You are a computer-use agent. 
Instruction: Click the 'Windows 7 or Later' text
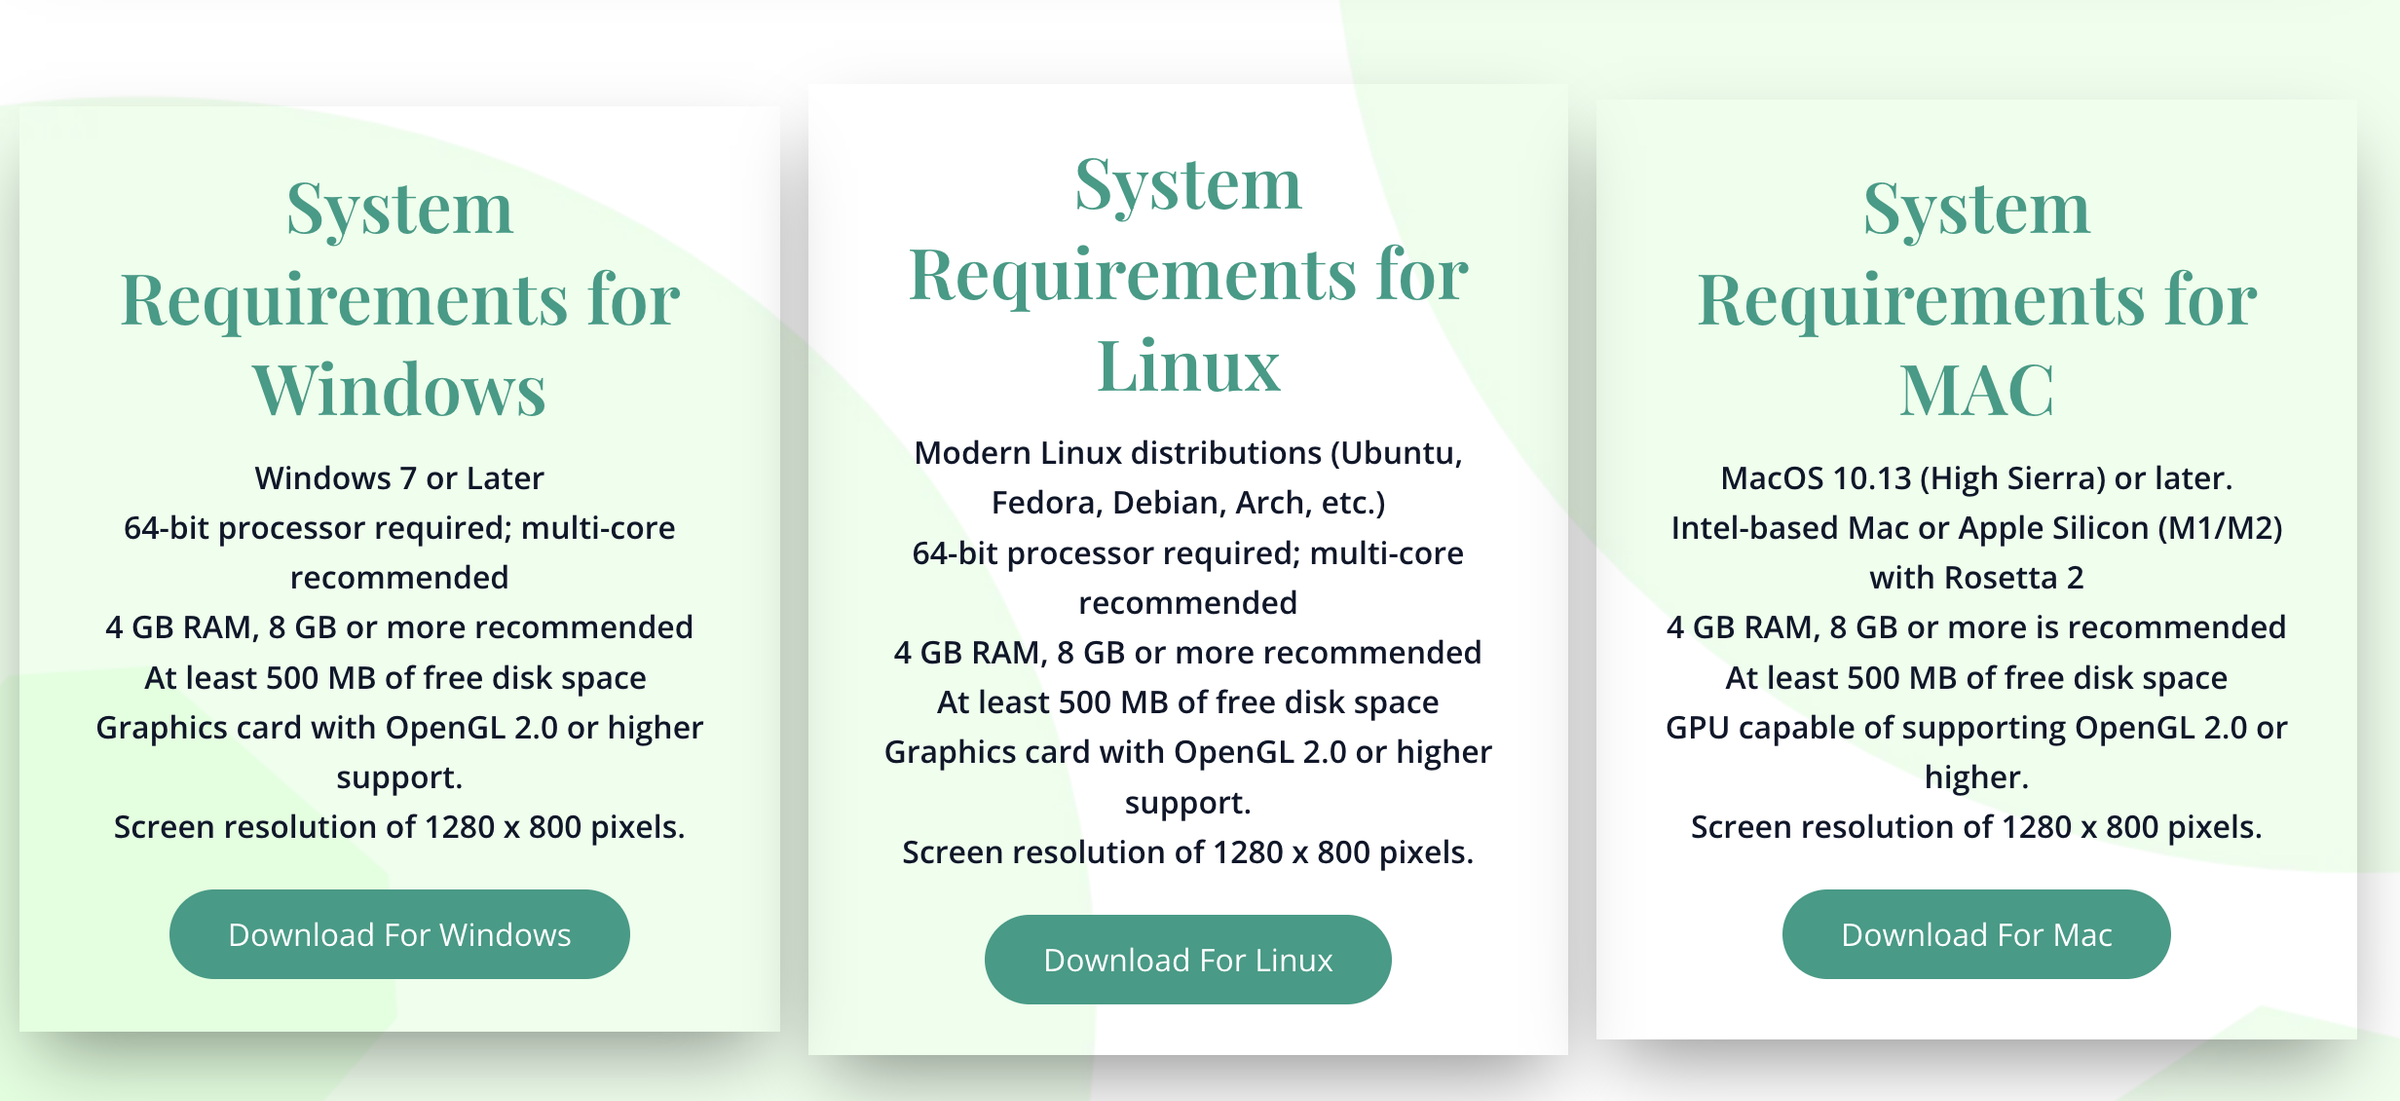(399, 478)
